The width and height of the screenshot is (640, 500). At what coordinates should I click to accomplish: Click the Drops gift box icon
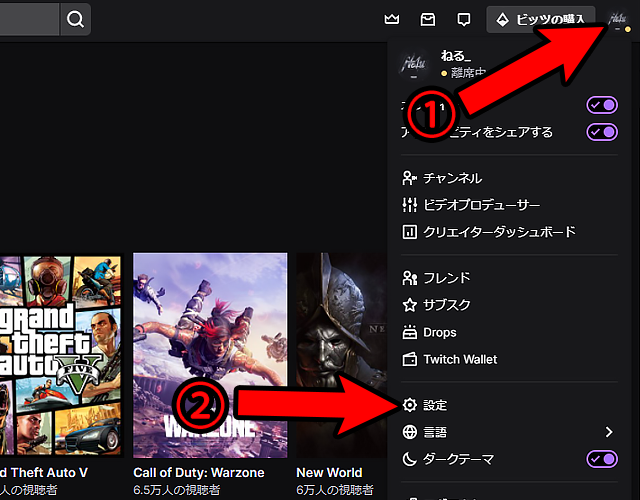coord(410,332)
